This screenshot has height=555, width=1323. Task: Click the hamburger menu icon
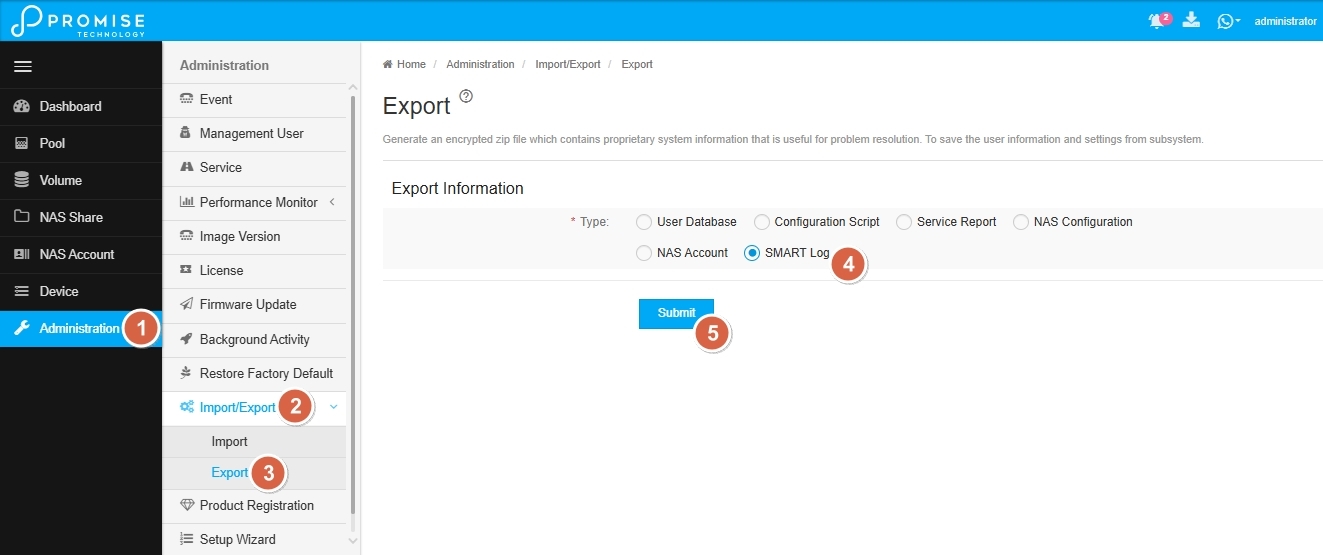point(23,67)
